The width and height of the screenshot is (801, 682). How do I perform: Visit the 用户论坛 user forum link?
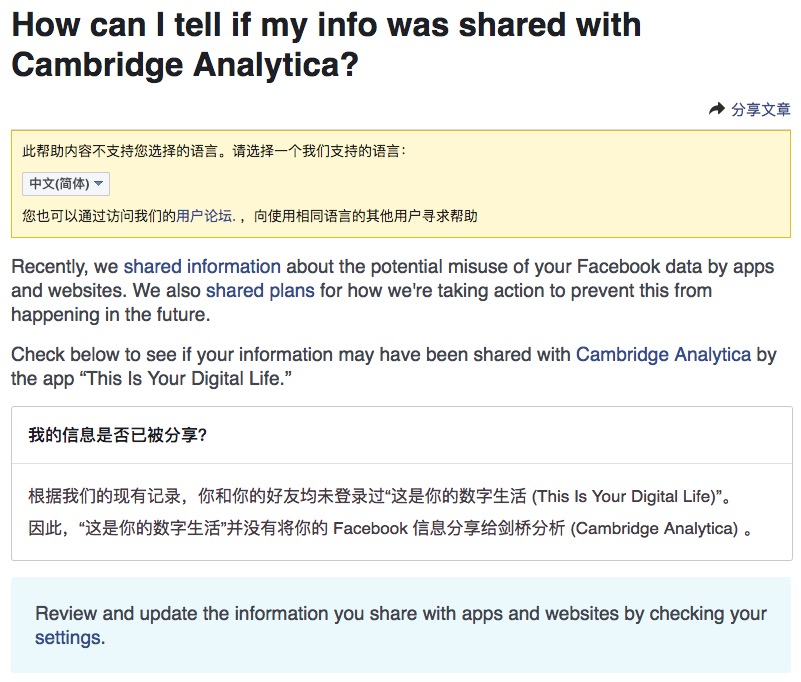pos(206,215)
